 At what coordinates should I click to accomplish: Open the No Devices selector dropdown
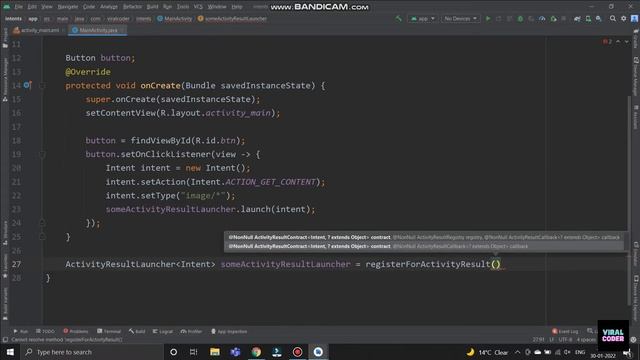460,19
